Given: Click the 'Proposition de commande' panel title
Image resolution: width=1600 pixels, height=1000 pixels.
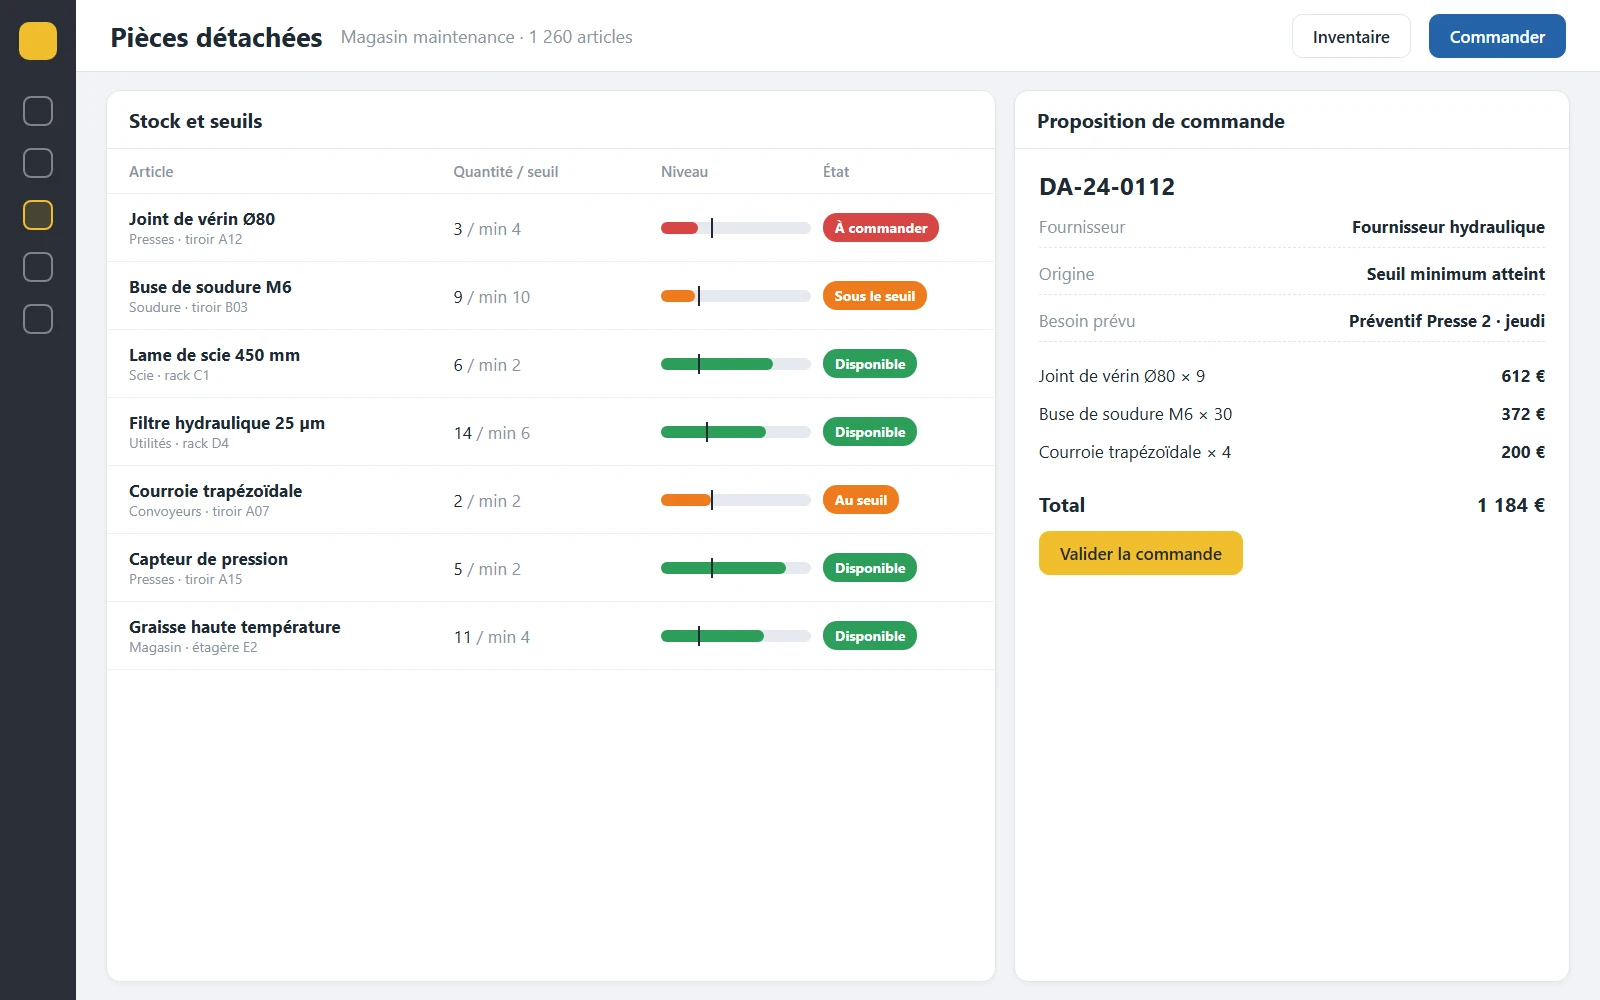Looking at the screenshot, I should pyautogui.click(x=1161, y=121).
